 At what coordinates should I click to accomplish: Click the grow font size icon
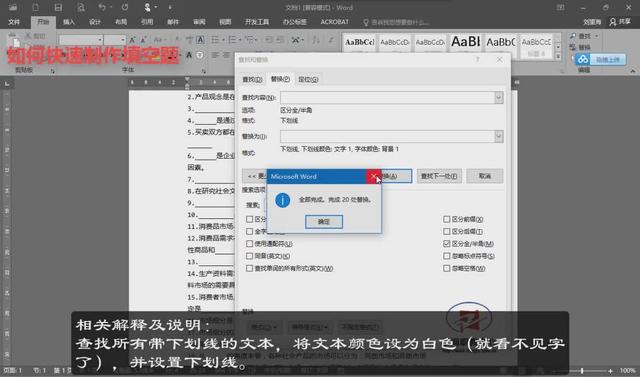[x=132, y=40]
